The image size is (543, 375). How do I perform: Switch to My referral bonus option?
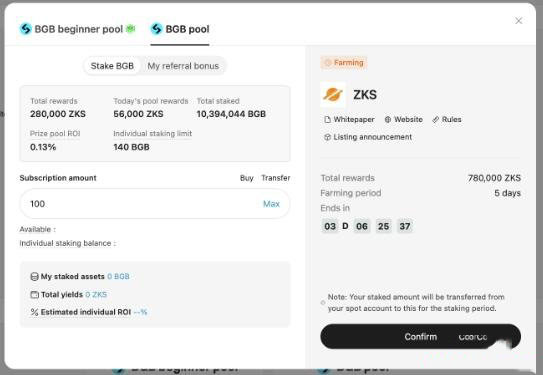click(183, 66)
